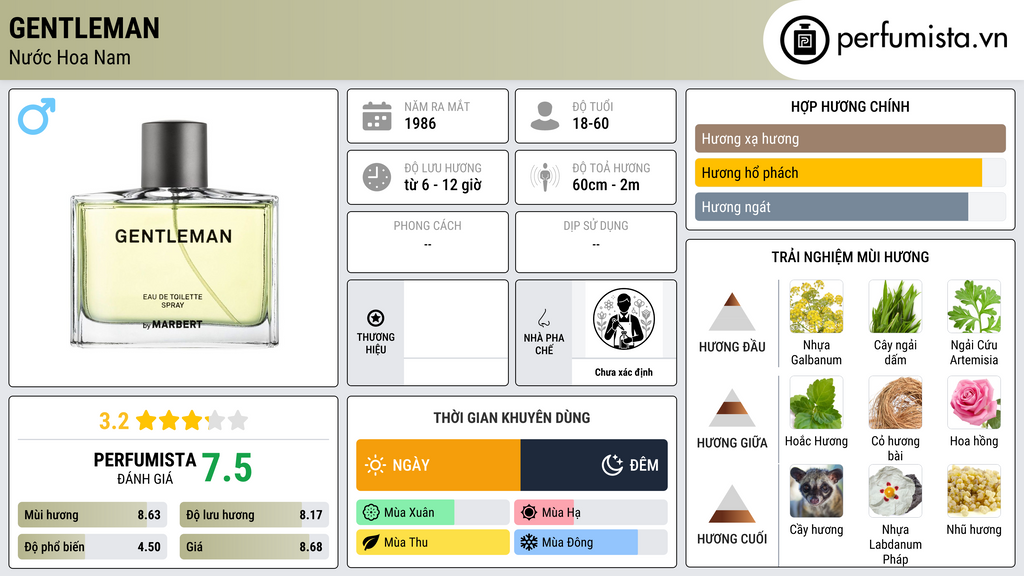The image size is (1024, 576).
Task: Click the sun icon for Mùa Hạ
Action: tap(529, 513)
